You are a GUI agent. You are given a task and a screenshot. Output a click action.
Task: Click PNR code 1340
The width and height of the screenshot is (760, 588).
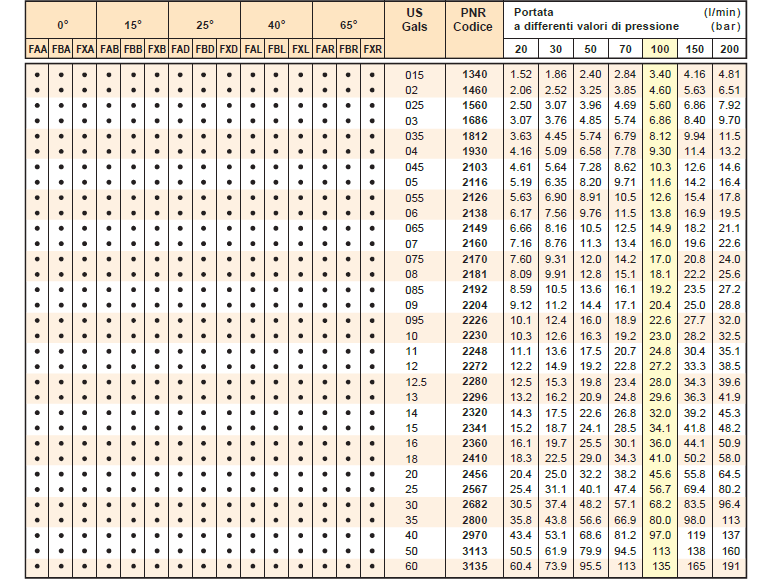coord(474,74)
